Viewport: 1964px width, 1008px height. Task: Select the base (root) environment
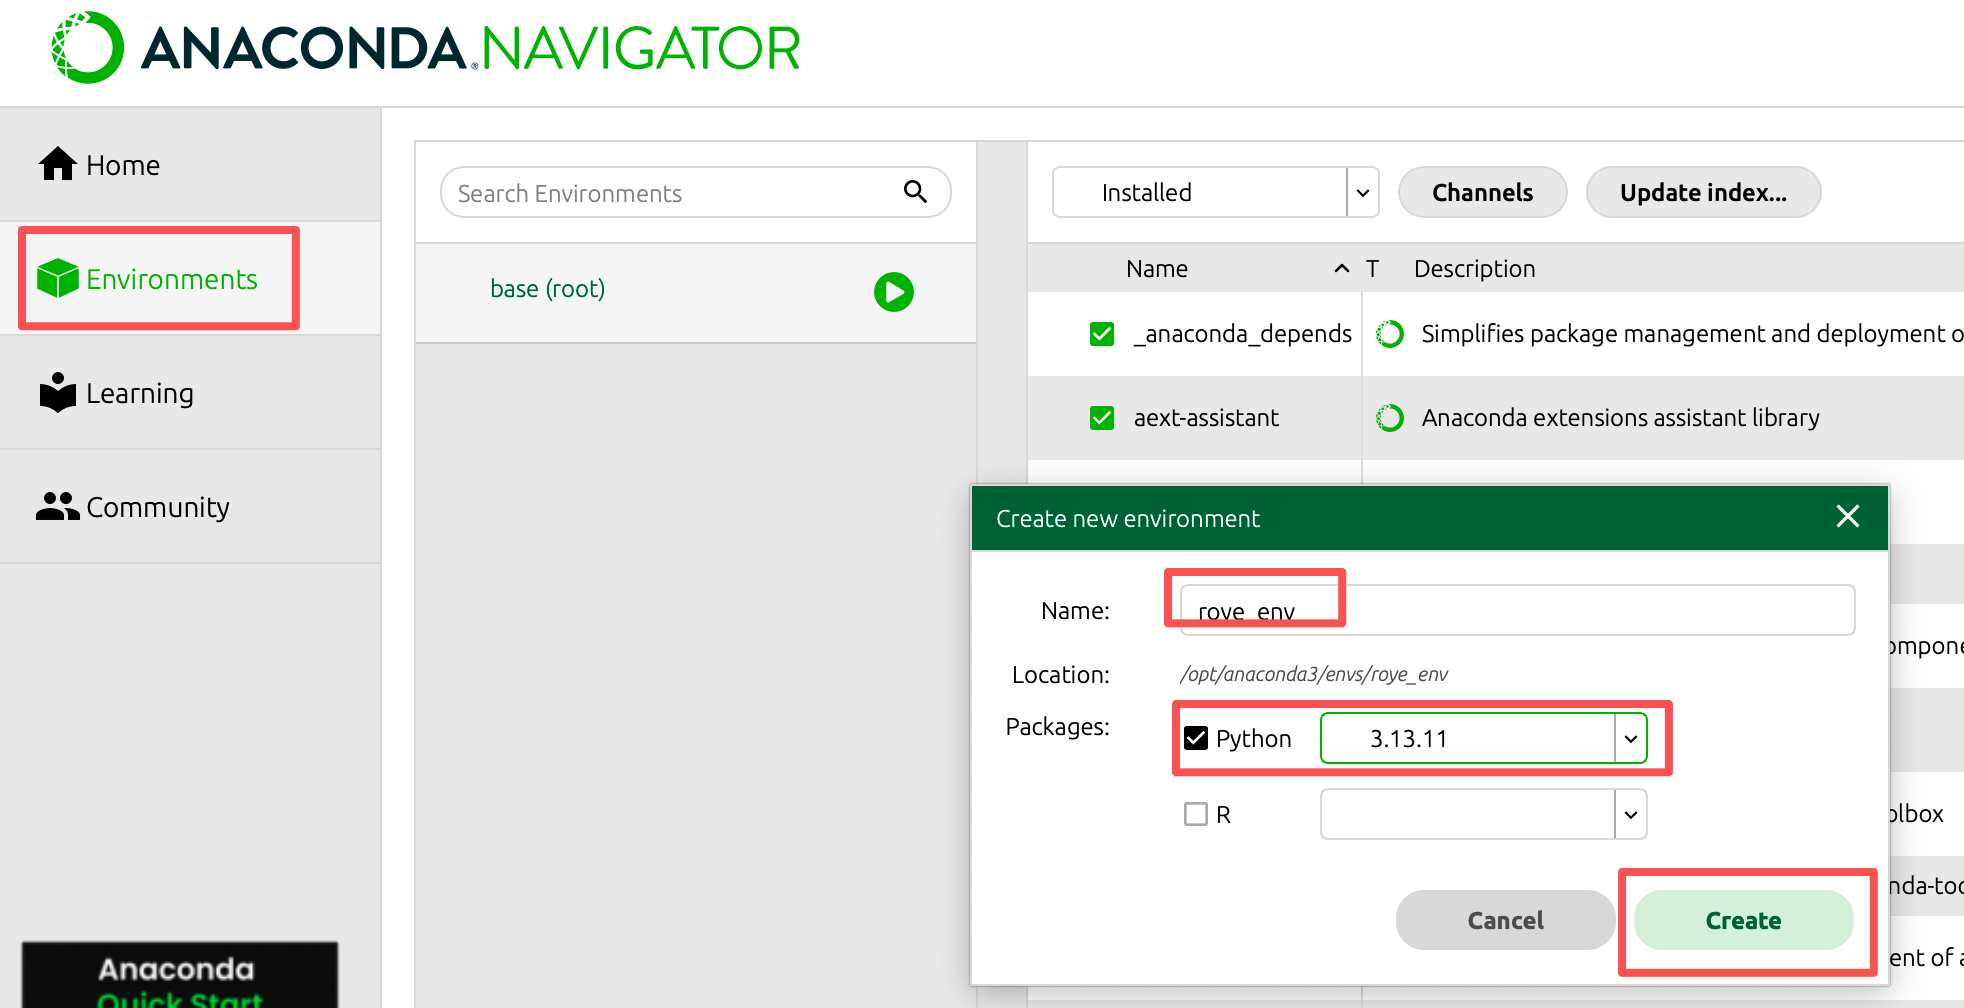(696, 292)
